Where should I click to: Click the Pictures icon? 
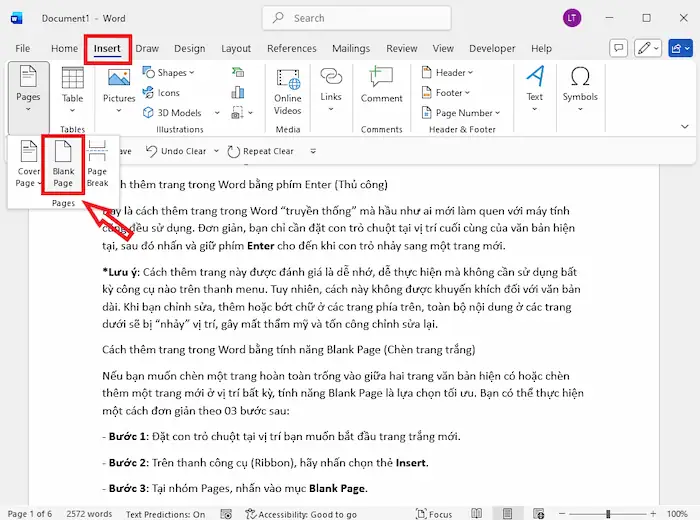(119, 86)
